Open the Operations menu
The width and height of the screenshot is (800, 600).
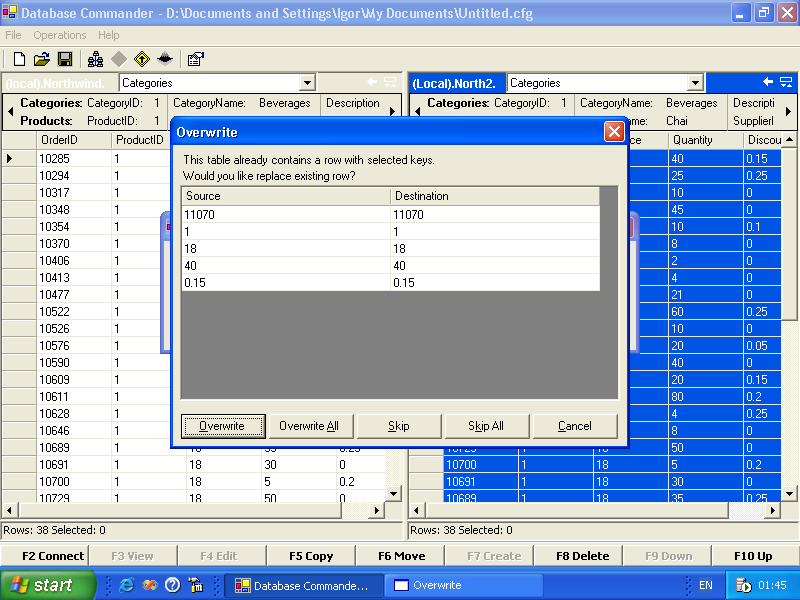(60, 35)
